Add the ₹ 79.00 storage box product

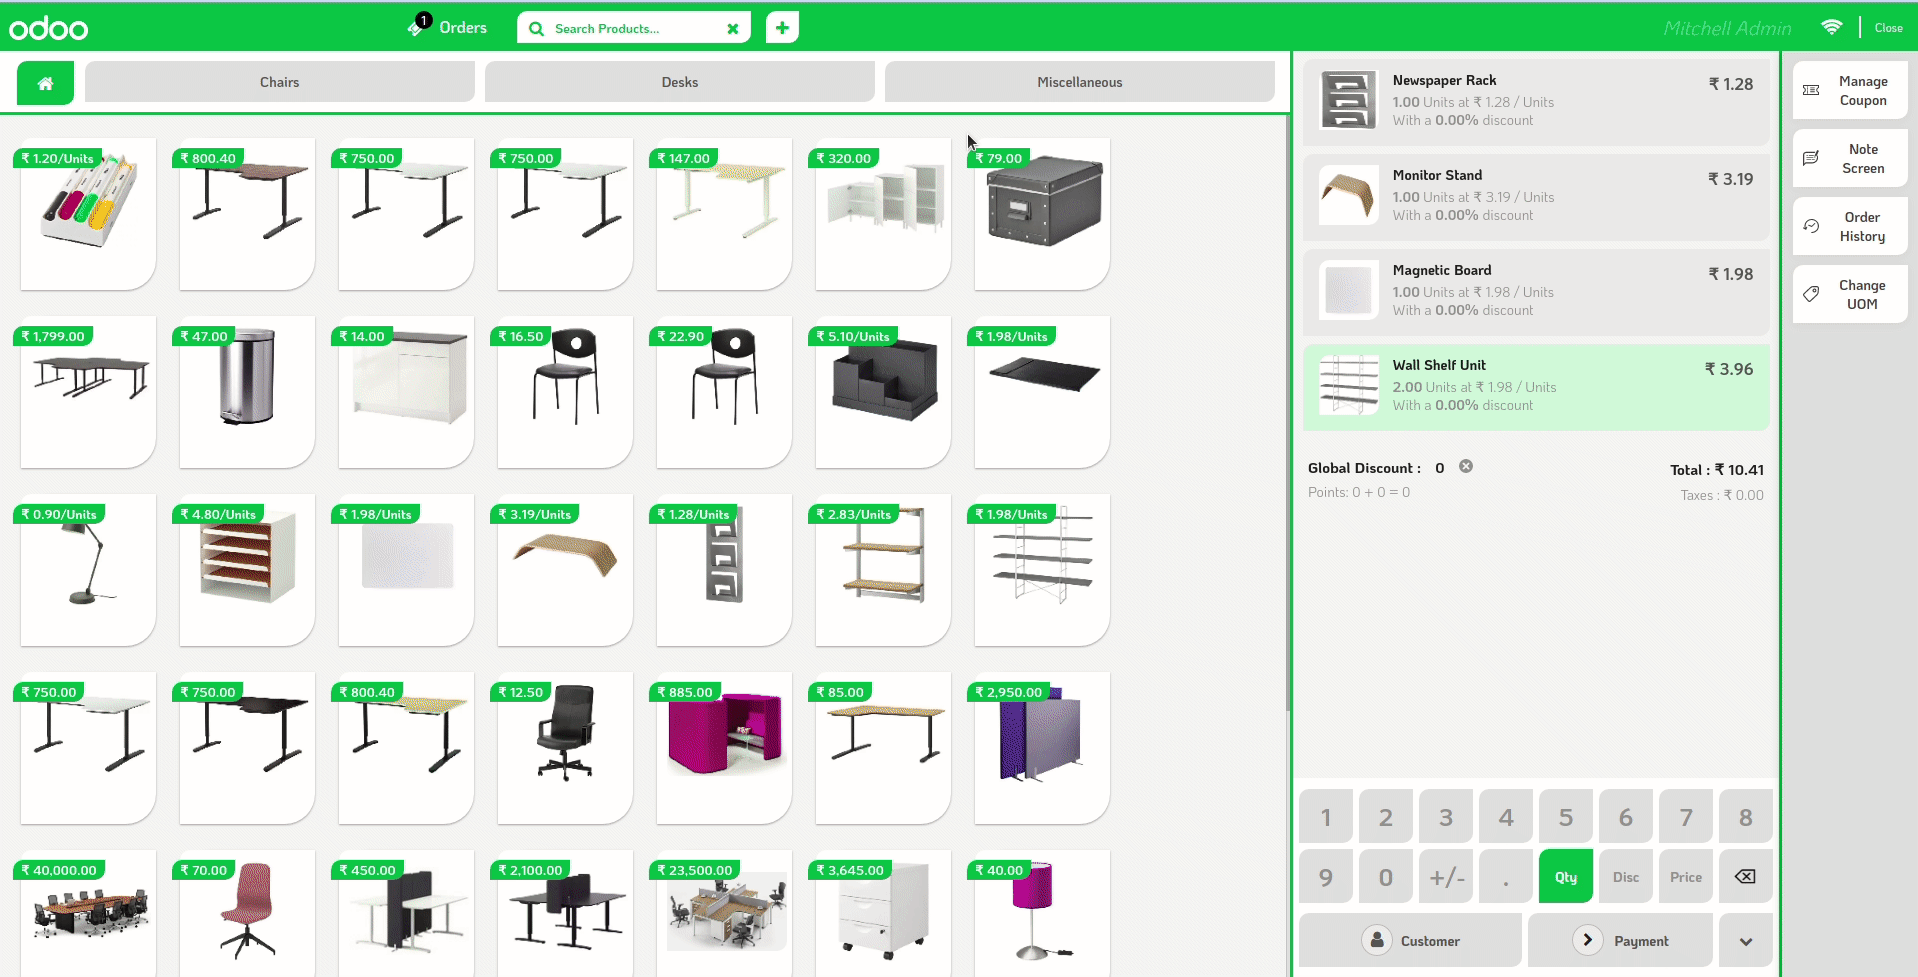1042,214
